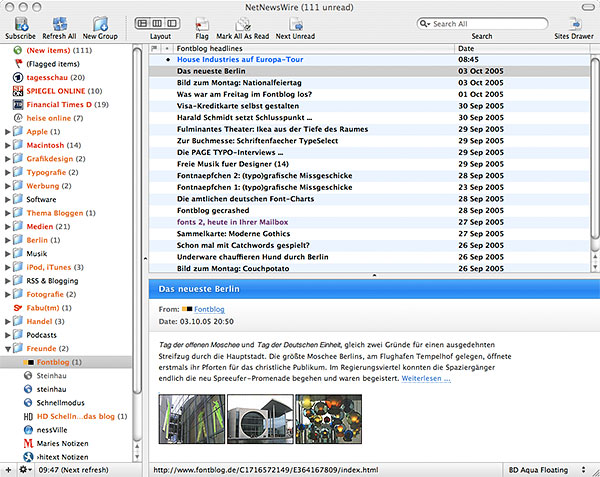600x477 pixels.
Task: Go to Next Unread item
Action: [296, 25]
